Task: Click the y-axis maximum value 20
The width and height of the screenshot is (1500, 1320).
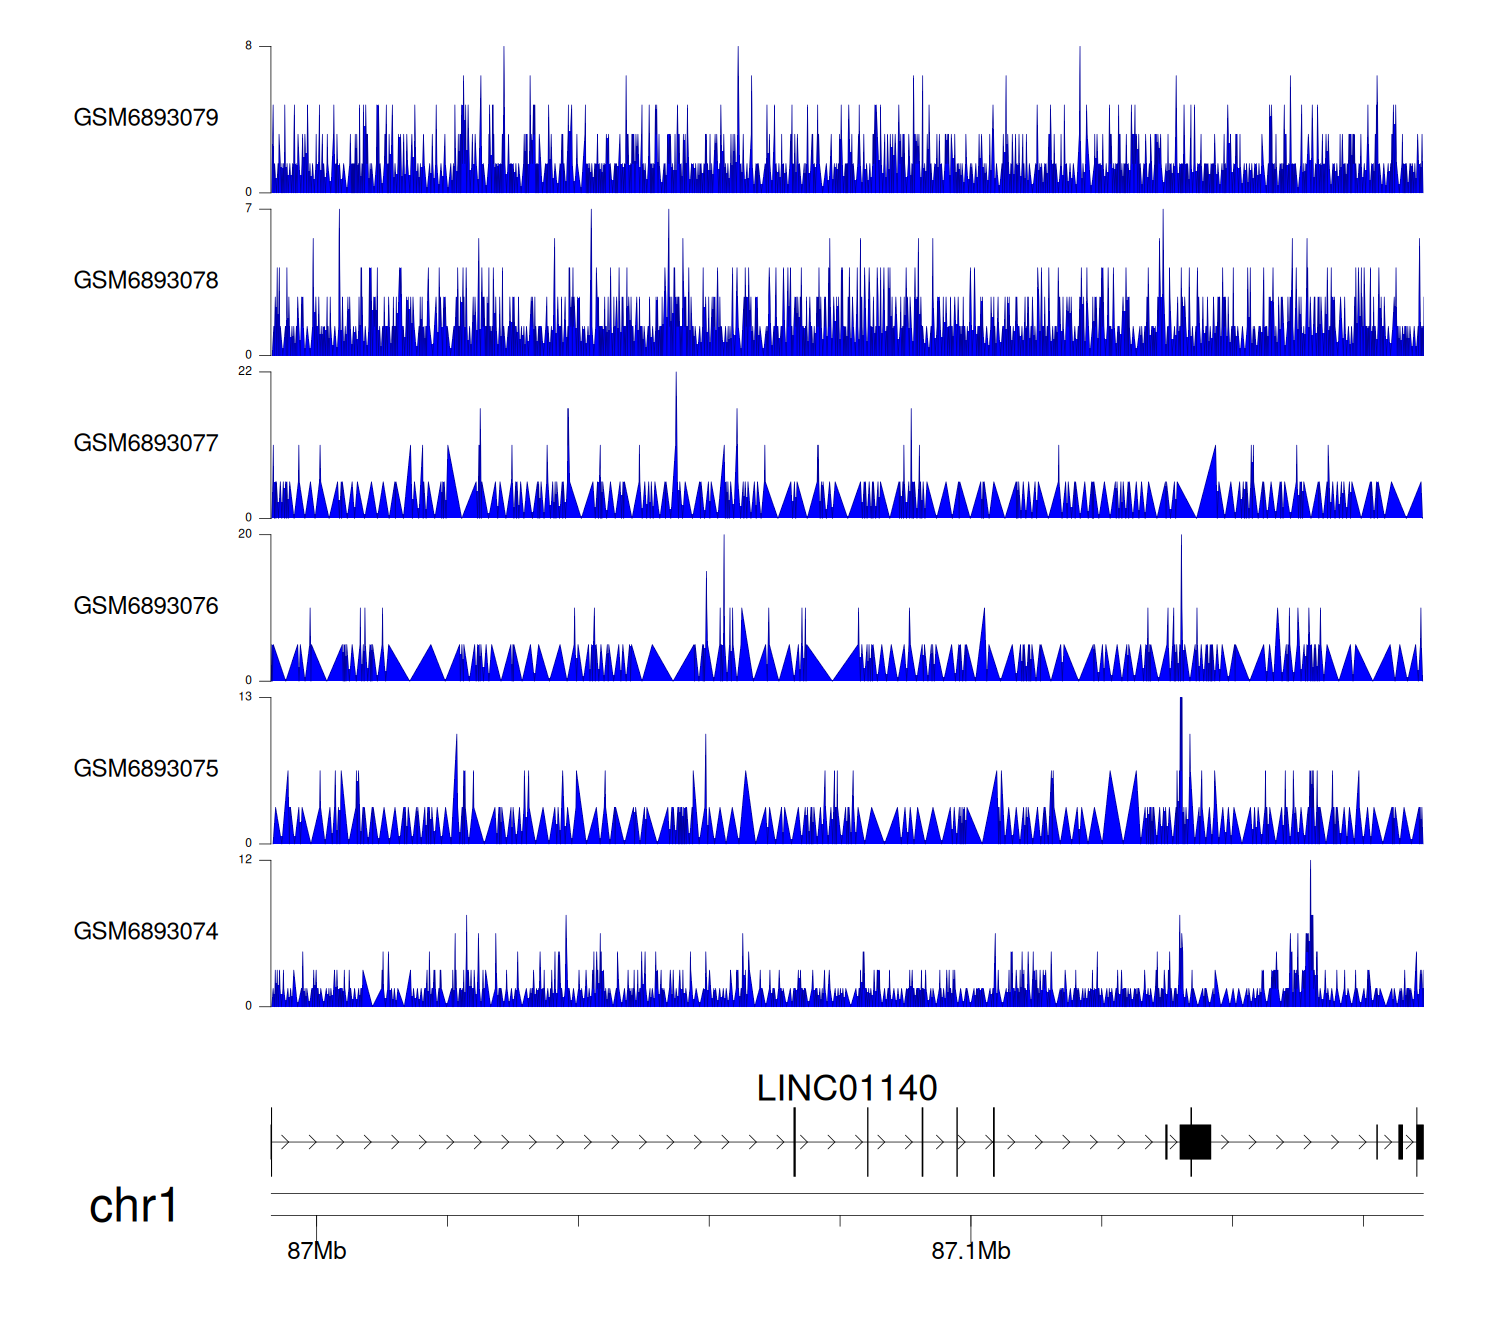Action: pos(245,534)
